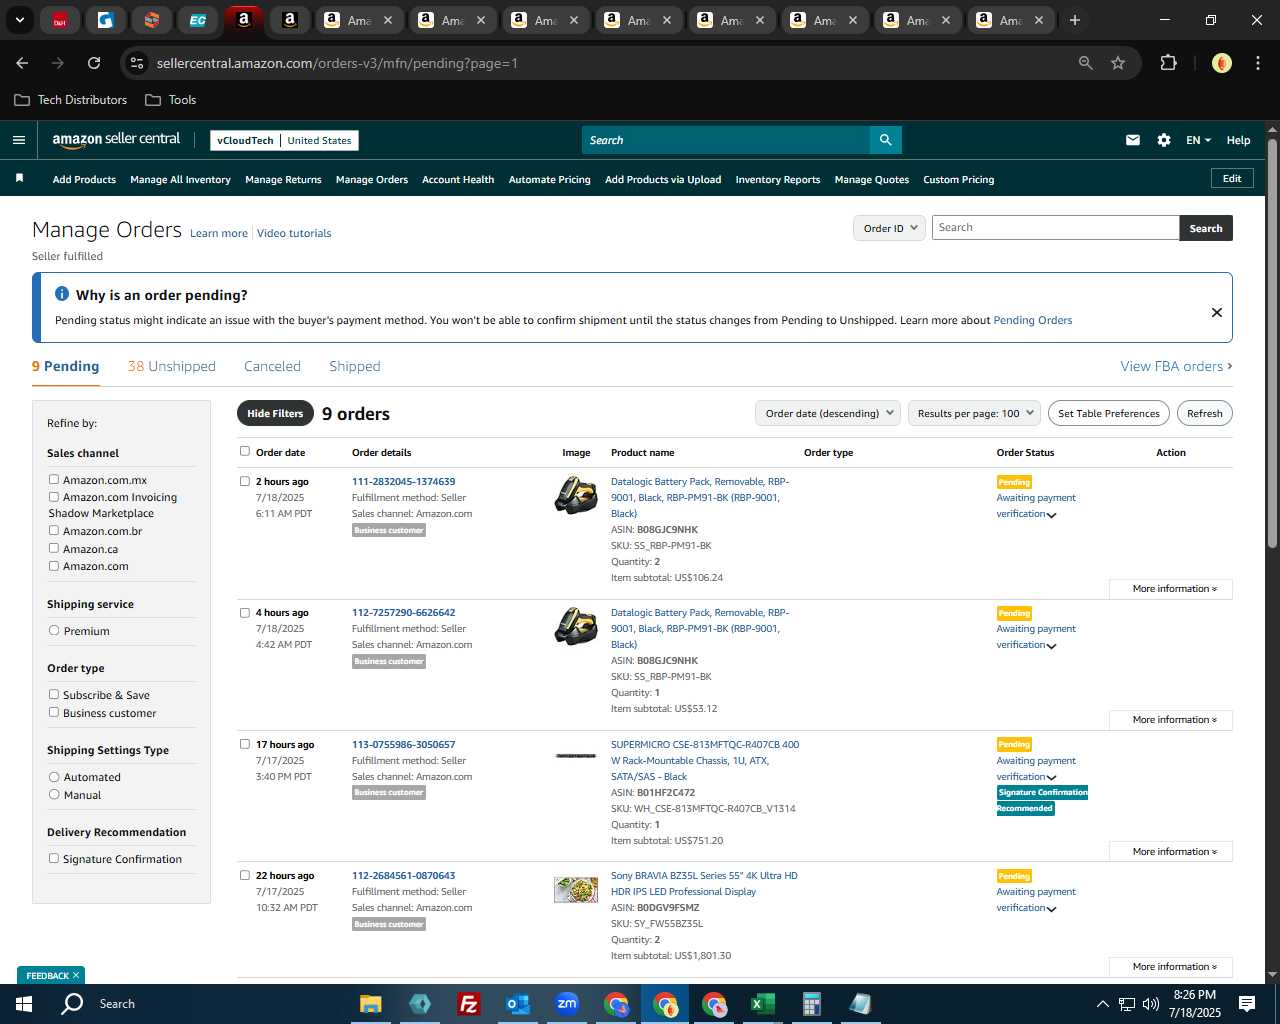Image resolution: width=1280 pixels, height=1024 pixels.
Task: Click the page vertical scrollbar
Action: 1272,343
